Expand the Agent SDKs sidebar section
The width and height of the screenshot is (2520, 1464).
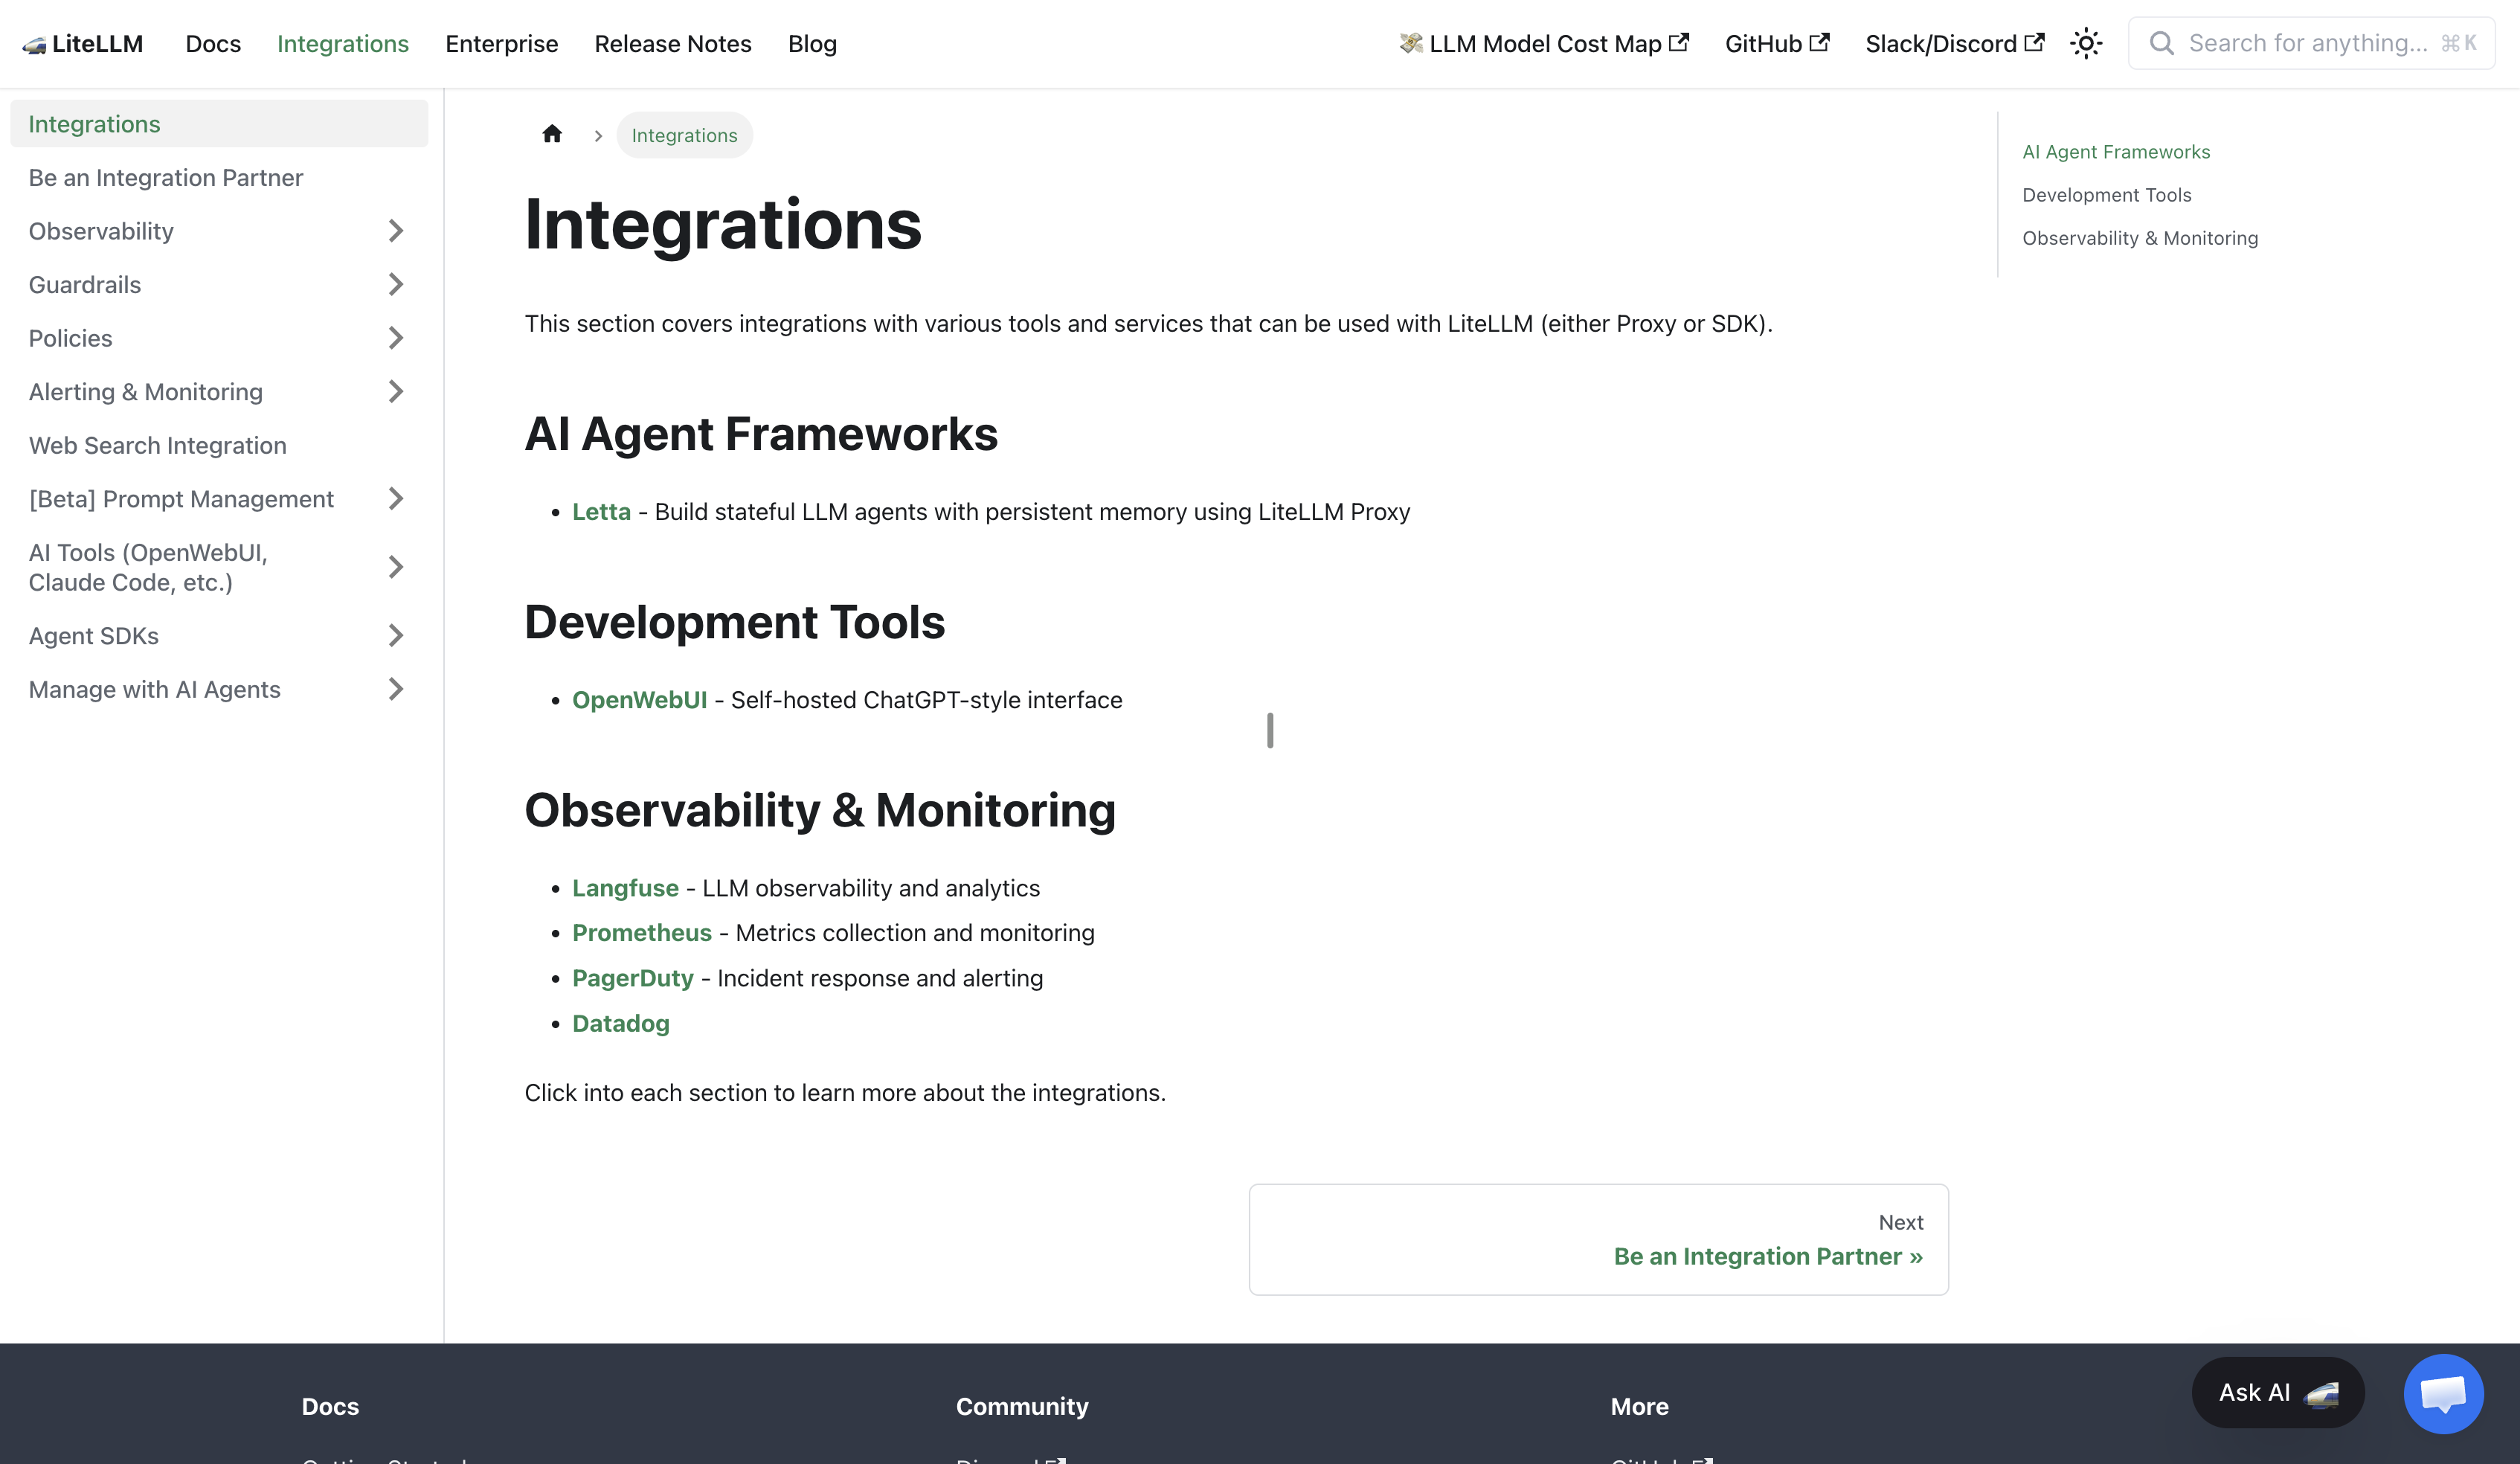click(x=396, y=636)
